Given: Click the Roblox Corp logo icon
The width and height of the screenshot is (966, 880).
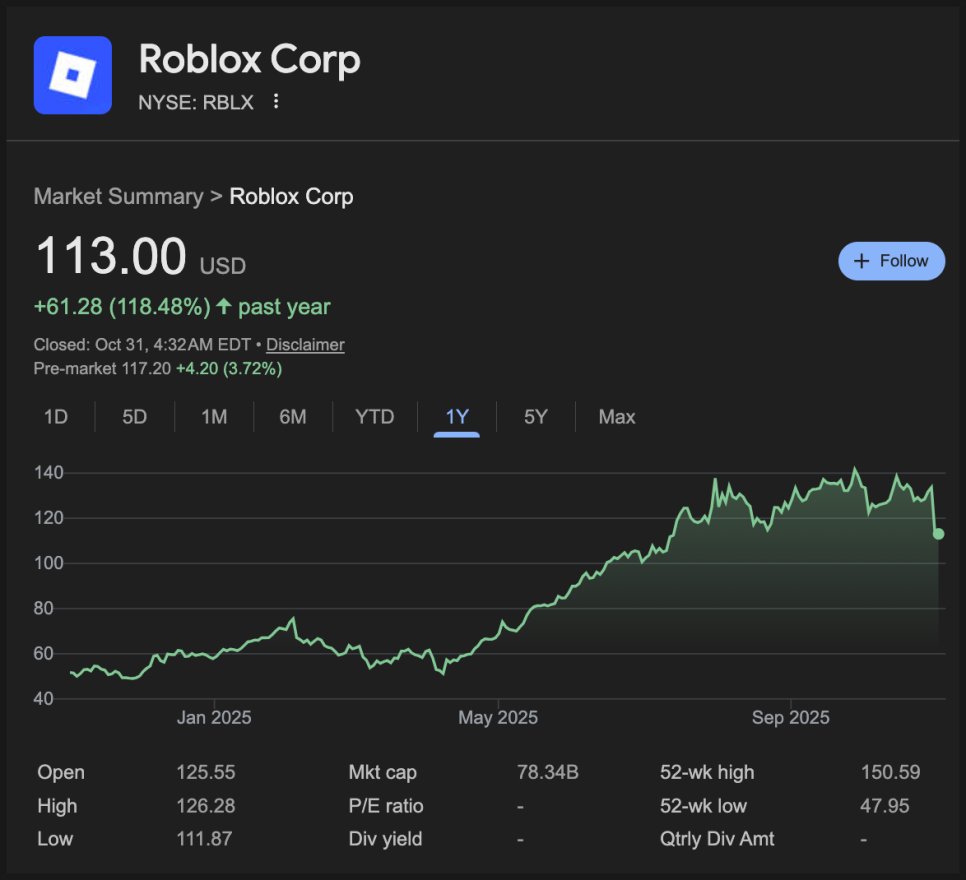Looking at the screenshot, I should coord(73,75).
